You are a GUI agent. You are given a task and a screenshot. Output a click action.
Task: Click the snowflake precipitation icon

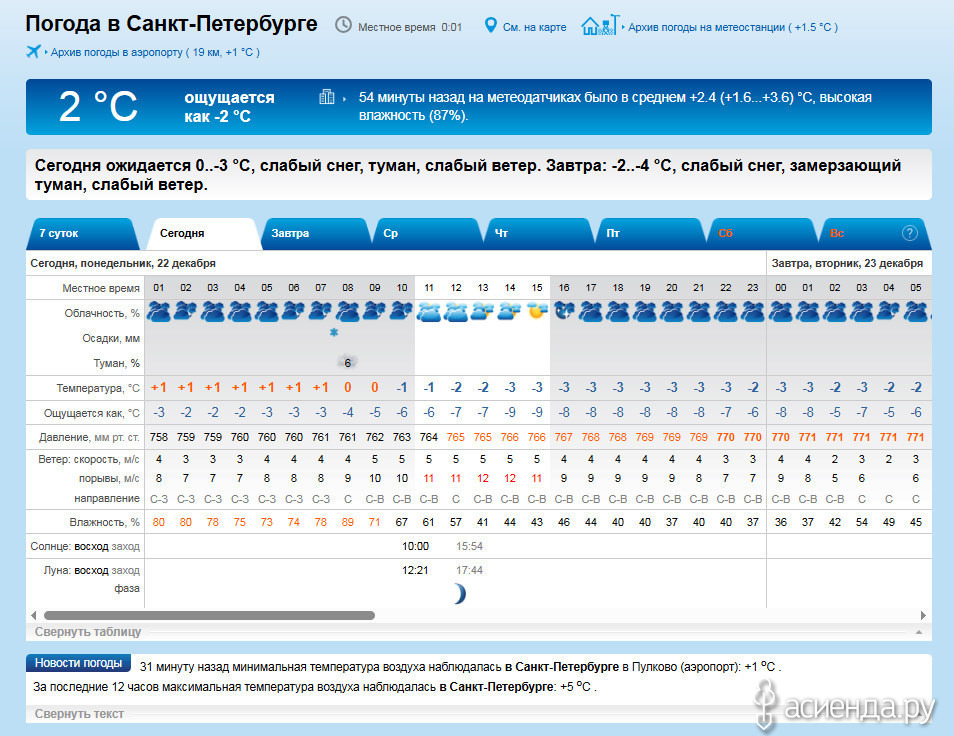(334, 332)
